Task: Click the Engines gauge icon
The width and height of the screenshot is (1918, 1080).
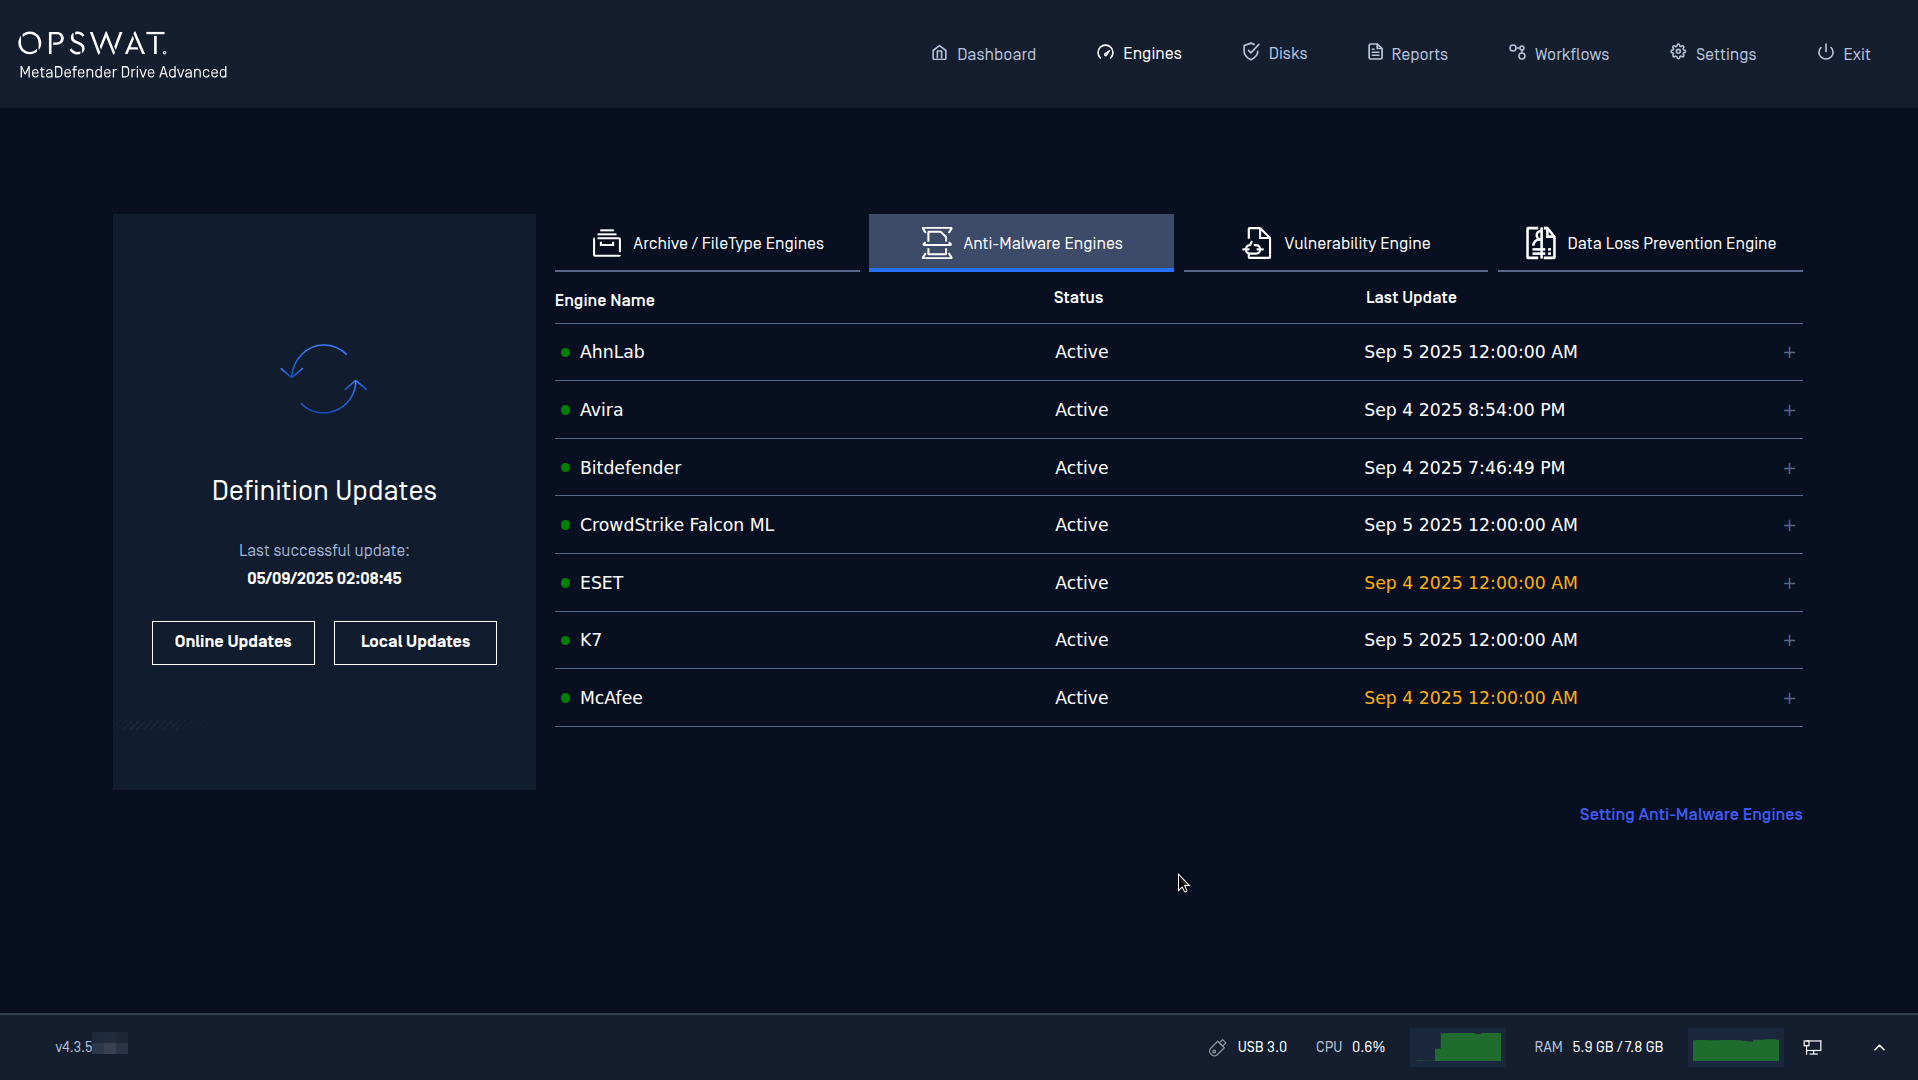Action: (x=1105, y=53)
